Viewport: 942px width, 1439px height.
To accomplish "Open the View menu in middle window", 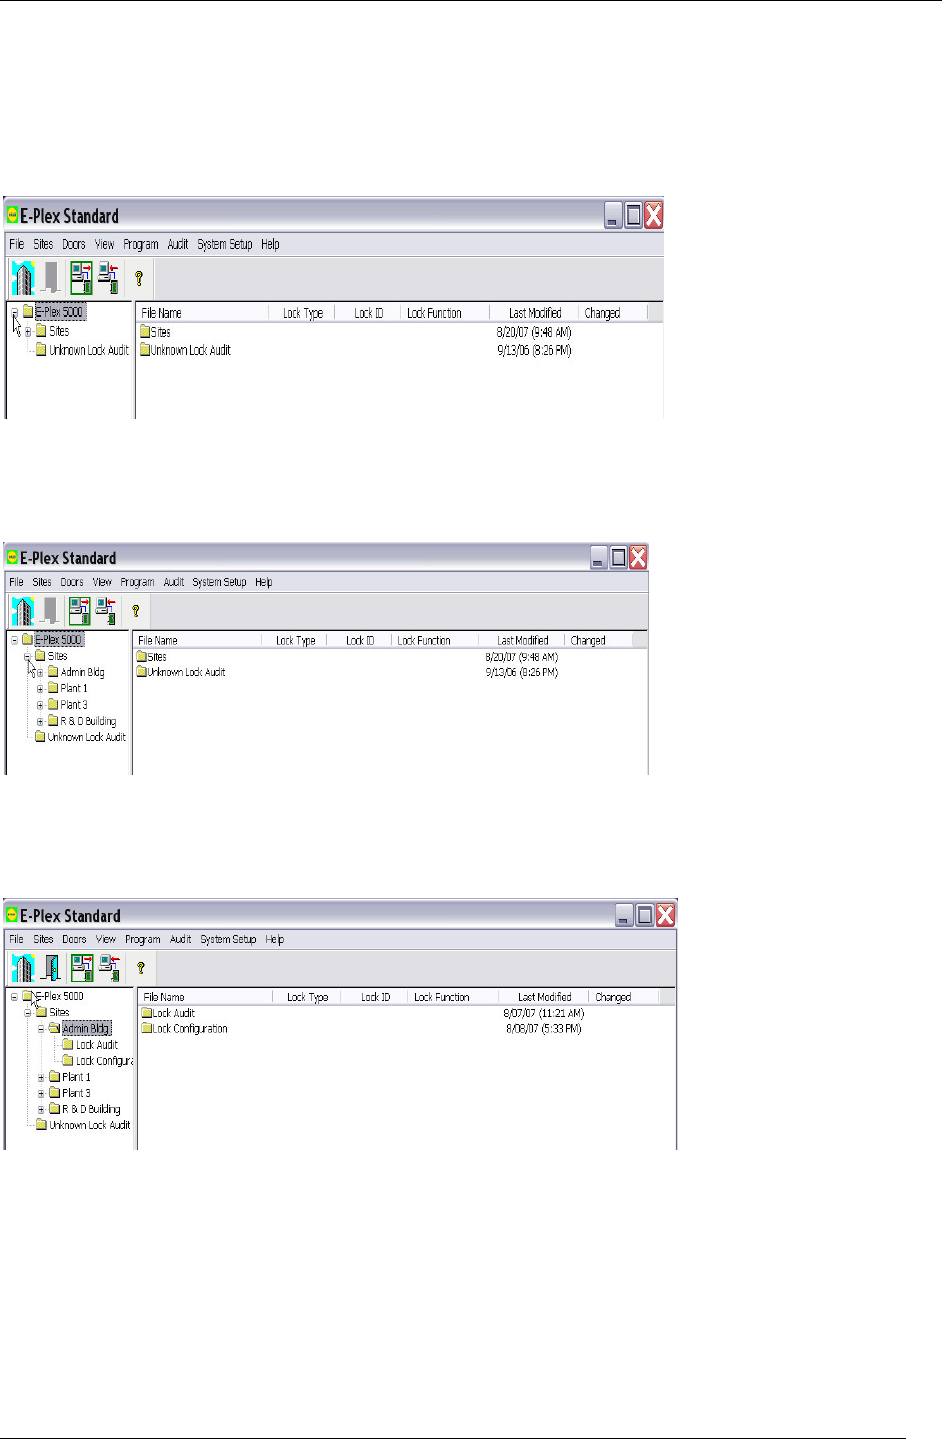I will click(x=102, y=582).
